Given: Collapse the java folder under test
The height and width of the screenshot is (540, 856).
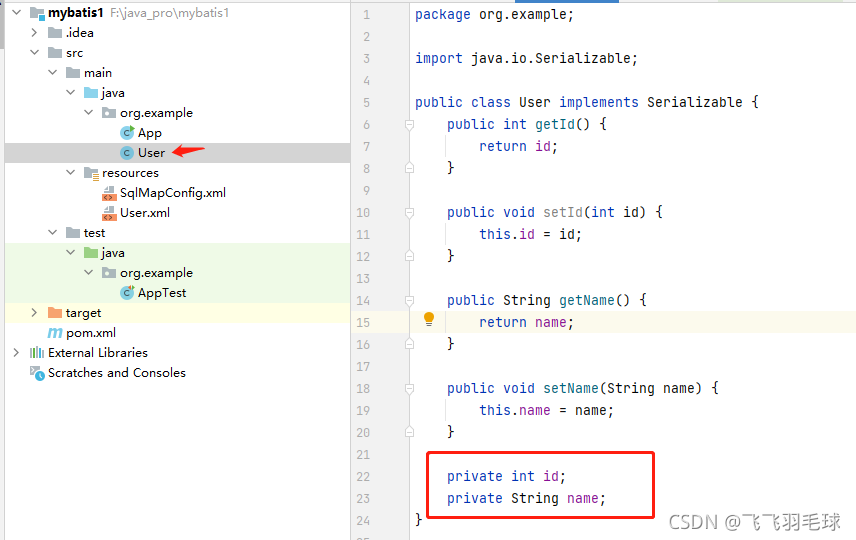Looking at the screenshot, I should [x=70, y=252].
